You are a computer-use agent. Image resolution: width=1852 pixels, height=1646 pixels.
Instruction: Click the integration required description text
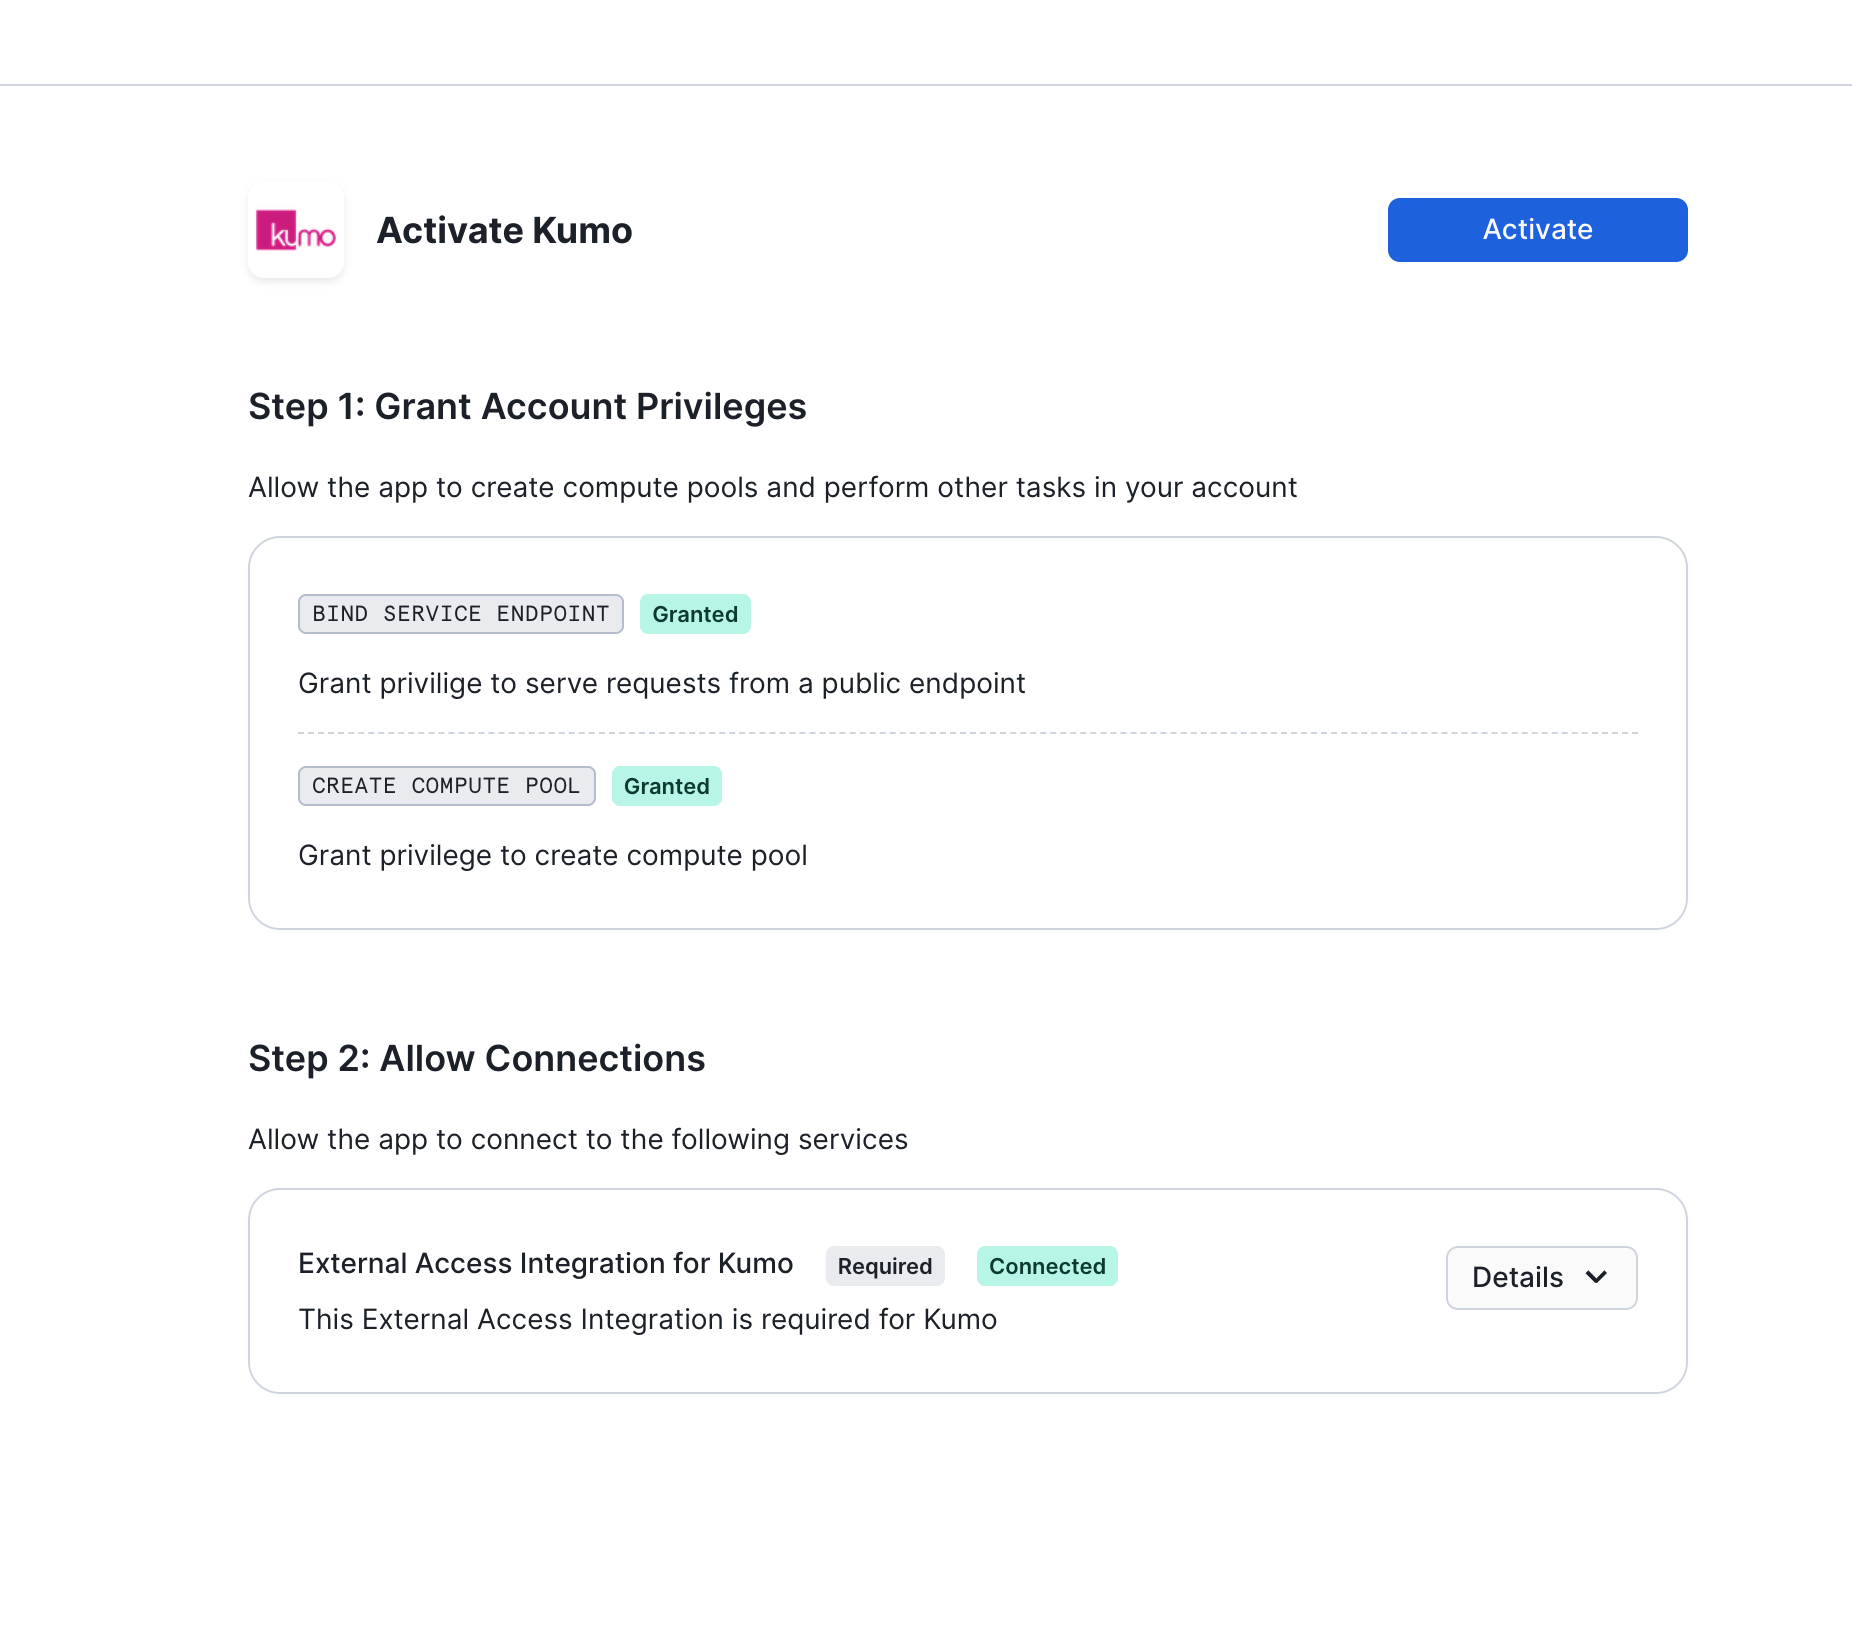[647, 1320]
